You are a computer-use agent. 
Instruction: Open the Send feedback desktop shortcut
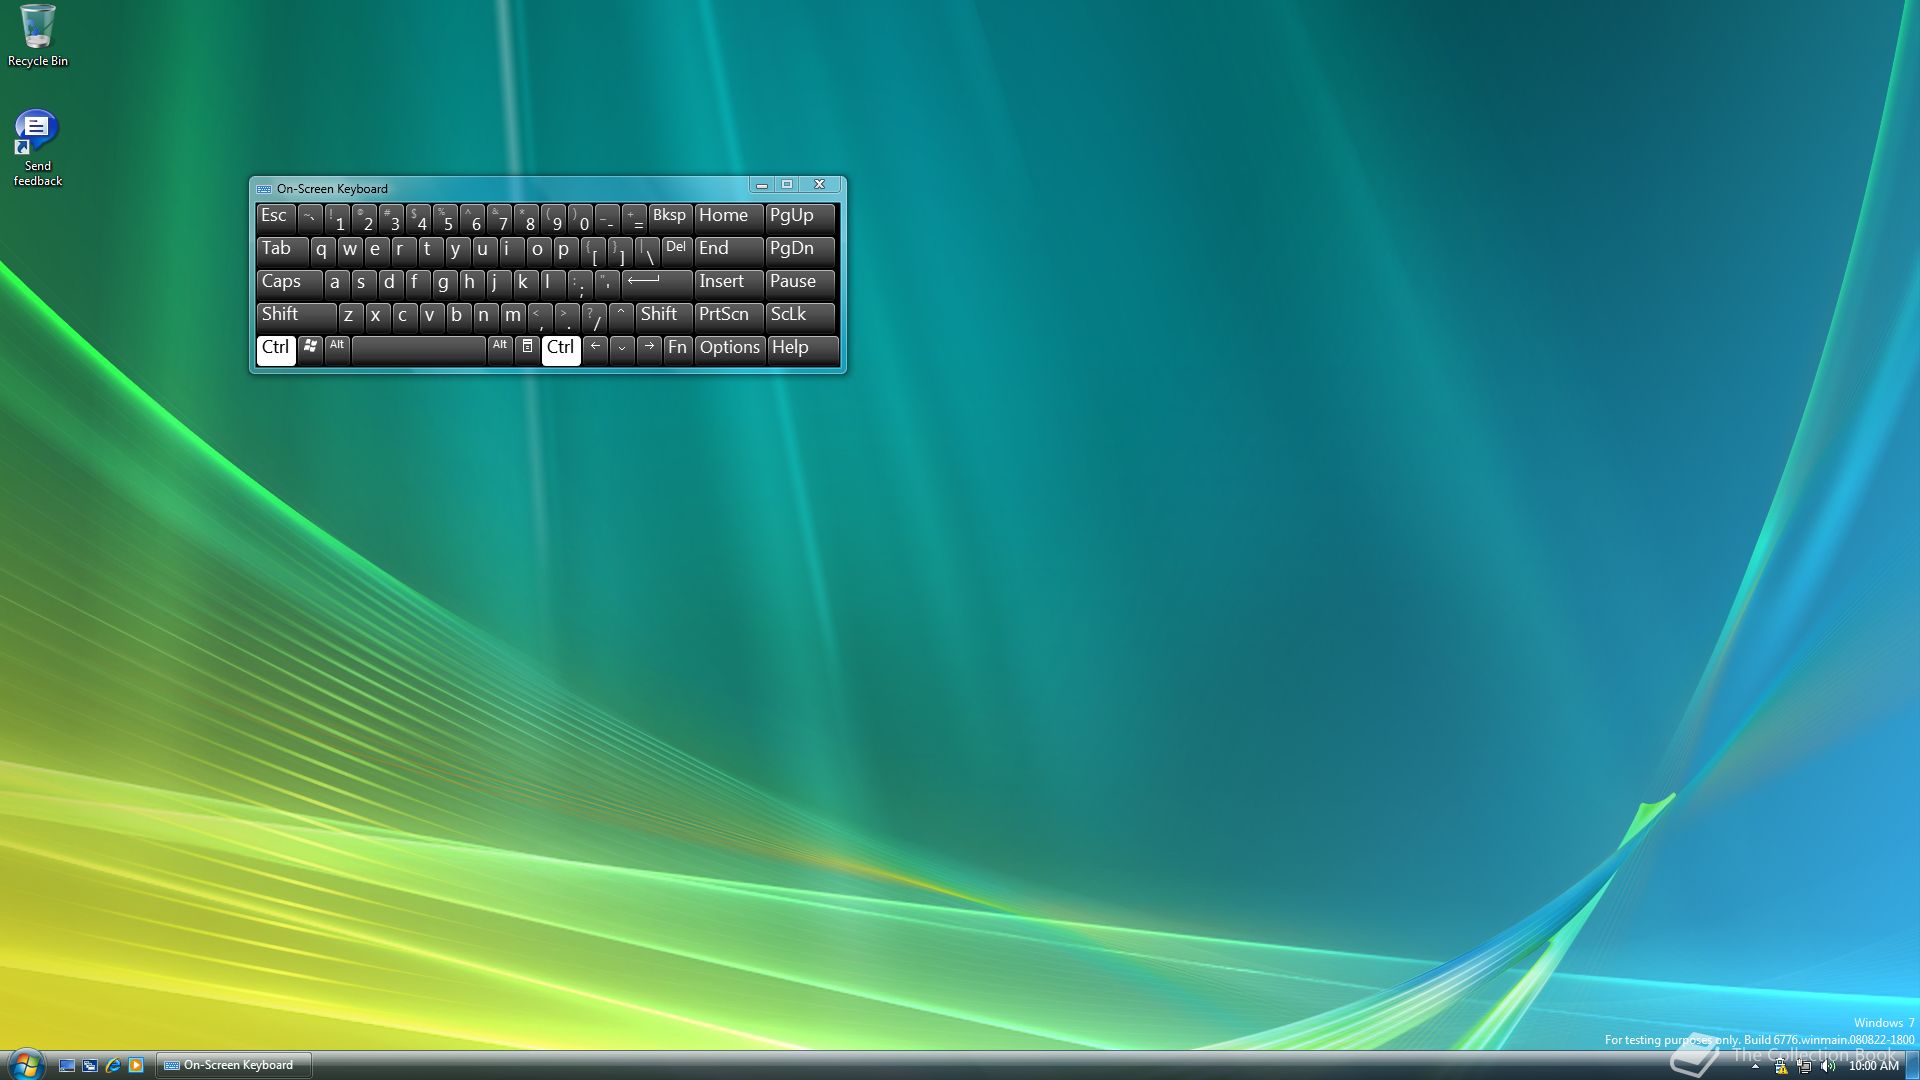37,148
